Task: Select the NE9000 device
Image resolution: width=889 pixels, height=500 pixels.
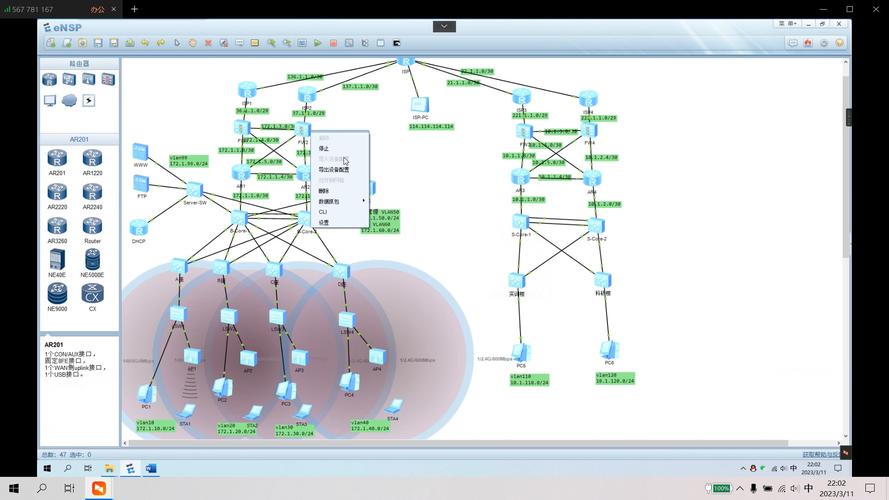Action: [x=57, y=298]
